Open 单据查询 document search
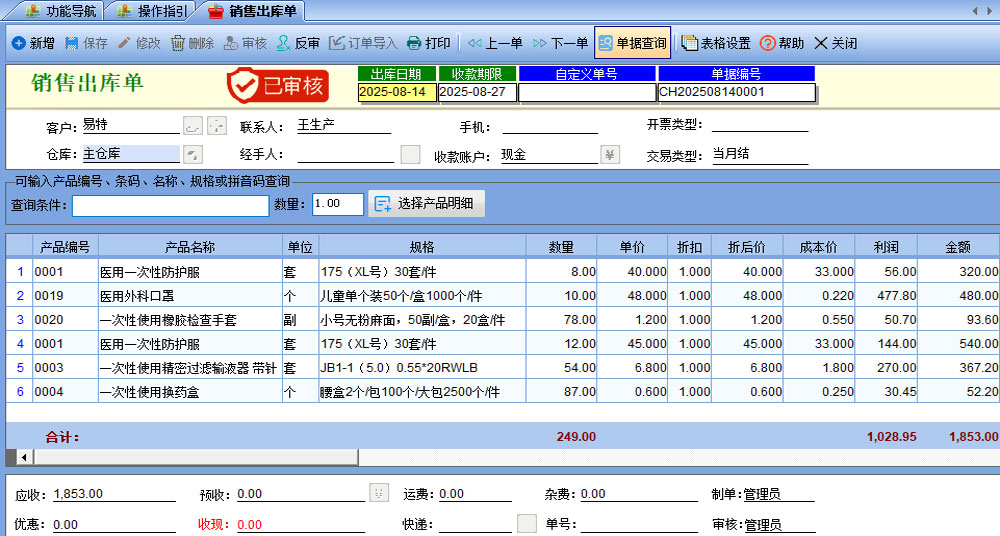 (x=633, y=43)
